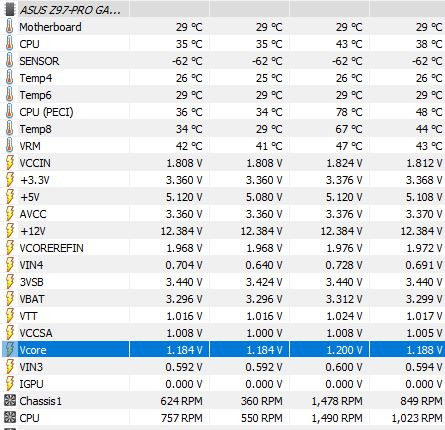Image resolution: width=445 pixels, height=430 pixels.
Task: Select the SENSOR row label
Action: (x=39, y=61)
